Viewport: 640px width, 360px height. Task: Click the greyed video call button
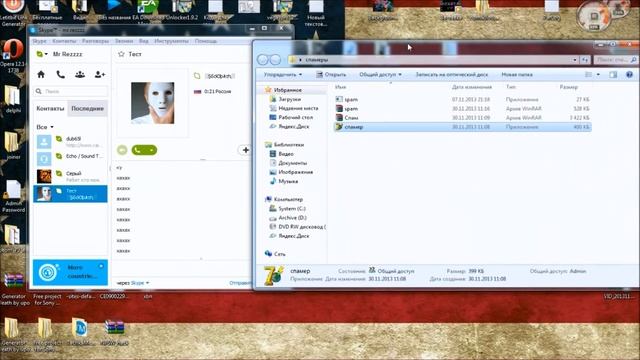point(122,150)
